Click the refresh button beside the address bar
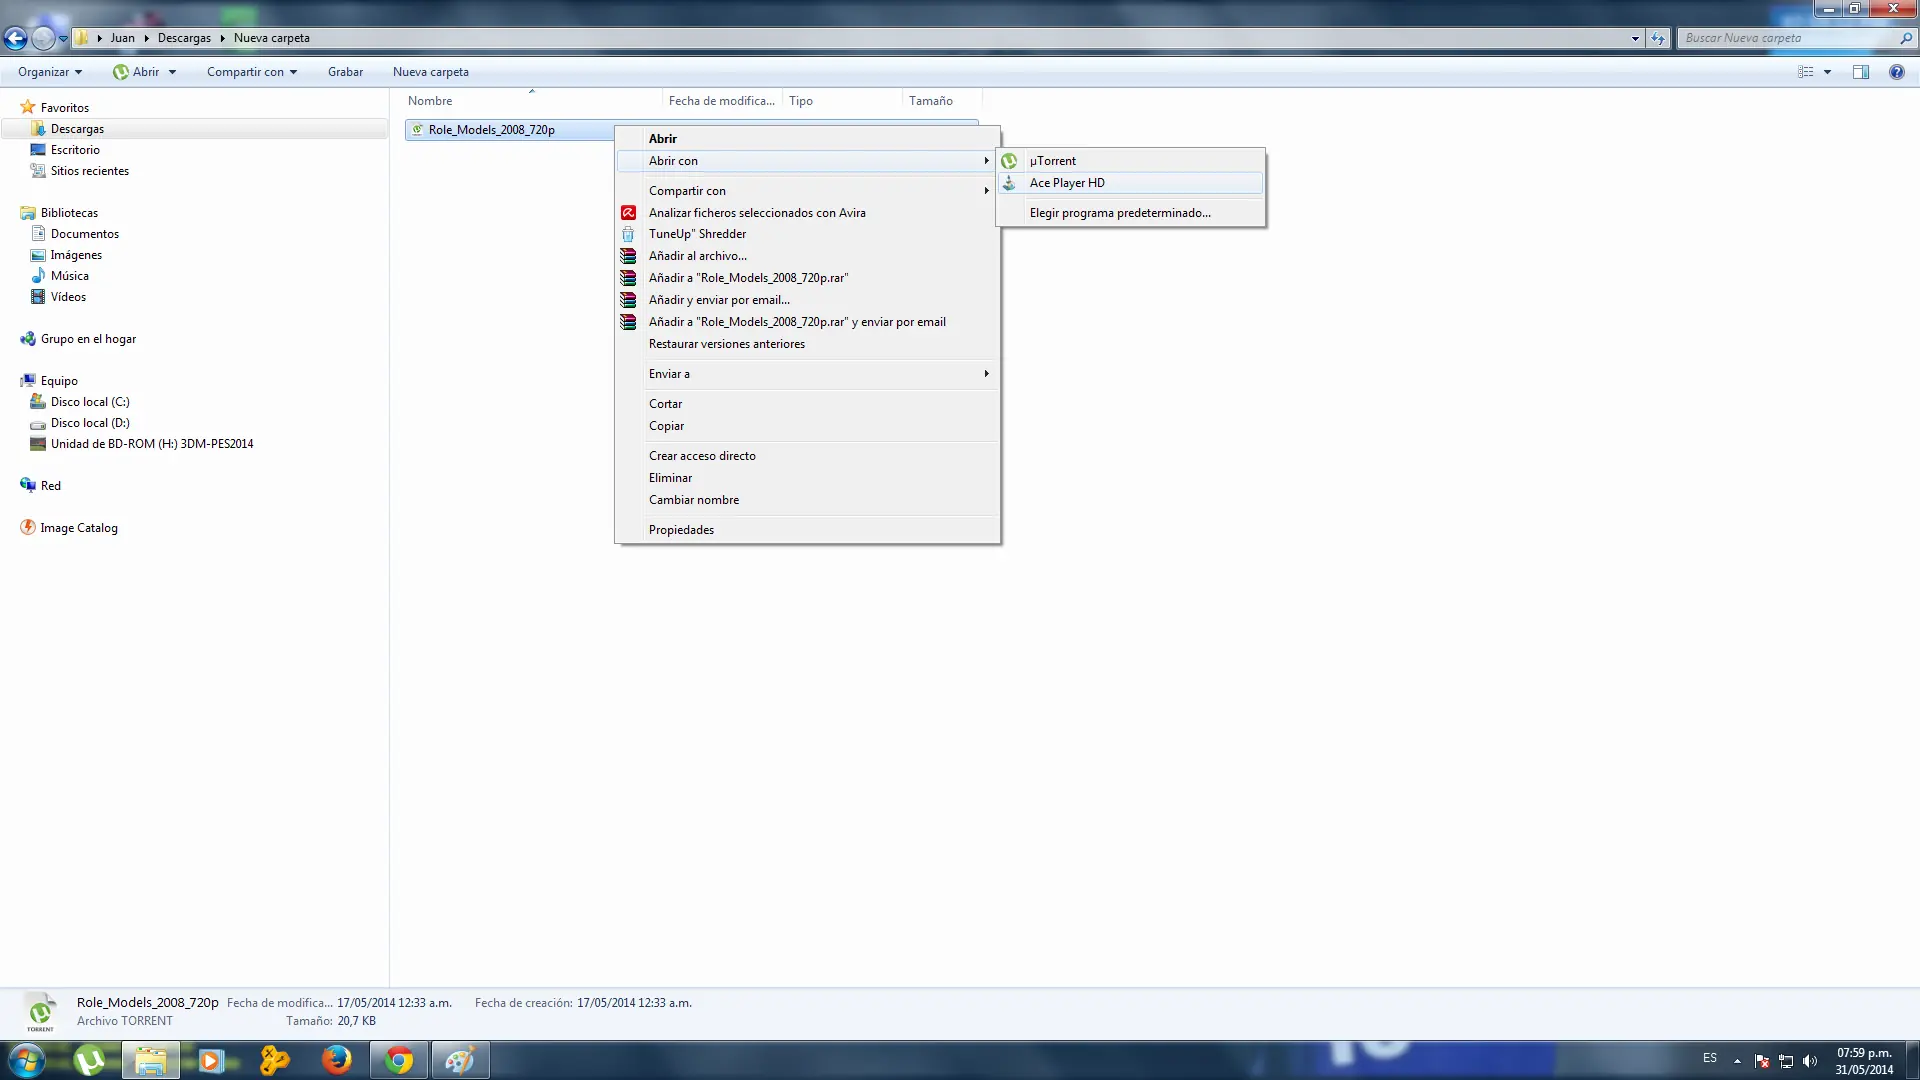1920x1080 pixels. click(1658, 38)
